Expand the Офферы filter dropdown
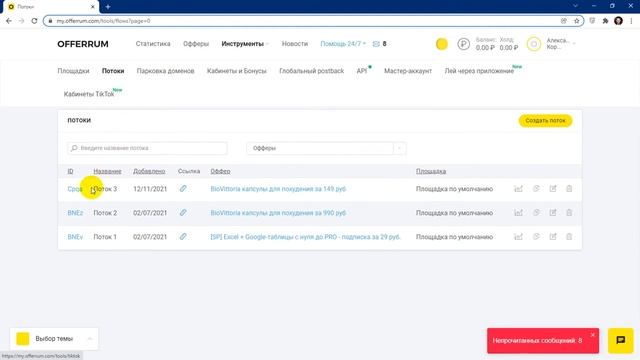The image size is (640, 360). 326,148
